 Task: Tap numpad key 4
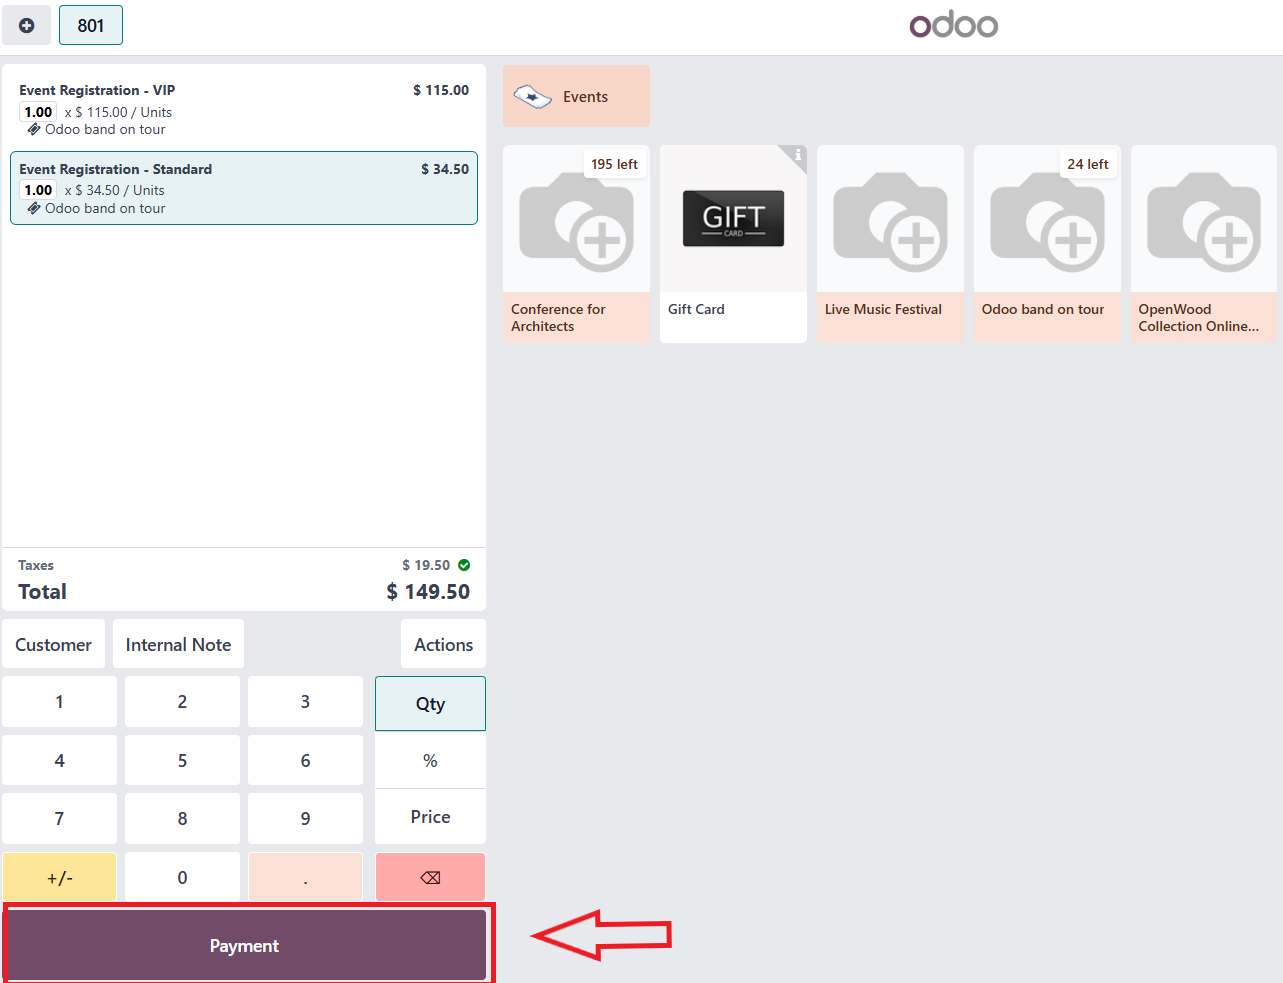tap(59, 760)
